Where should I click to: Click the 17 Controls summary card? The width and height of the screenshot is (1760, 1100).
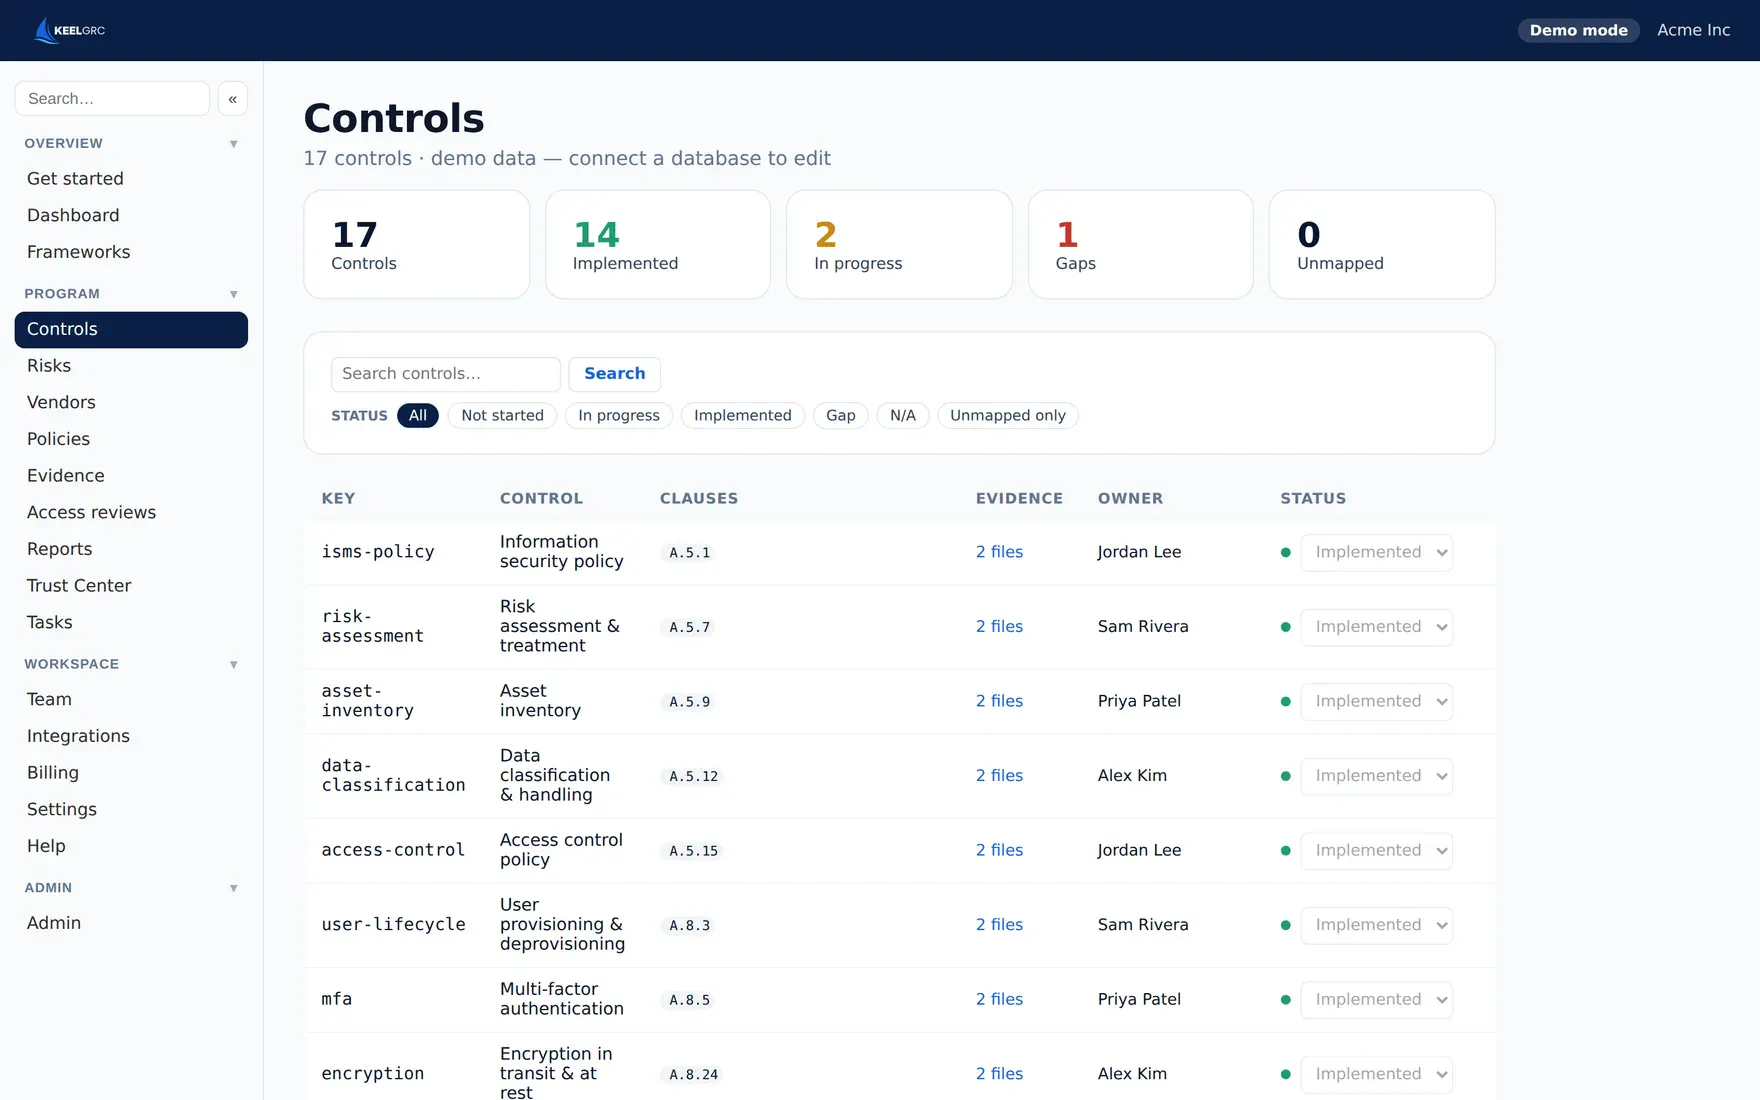tap(416, 245)
